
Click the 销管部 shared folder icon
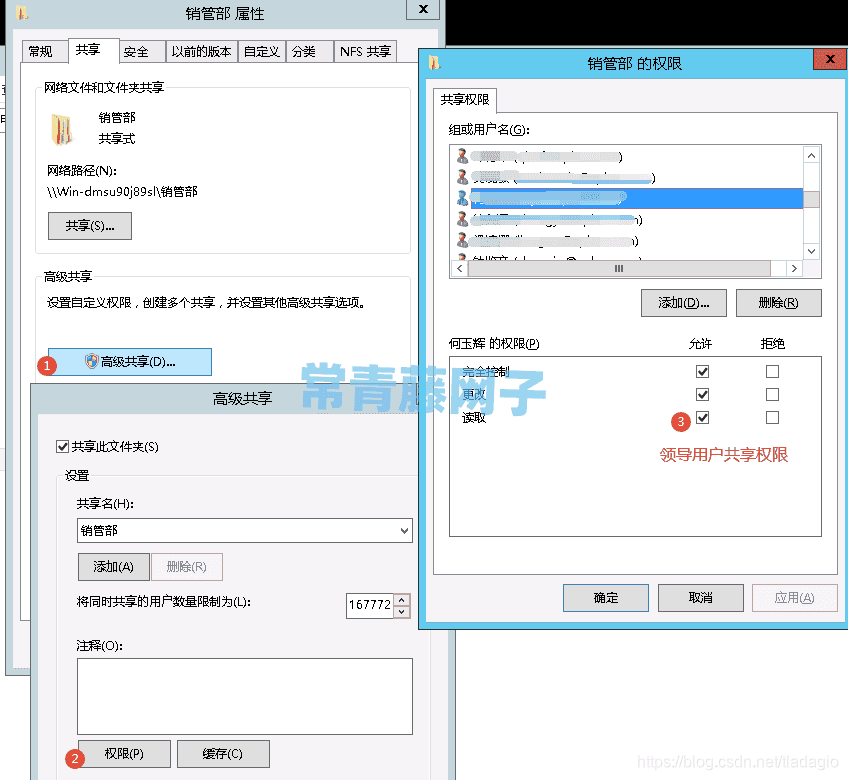62,130
